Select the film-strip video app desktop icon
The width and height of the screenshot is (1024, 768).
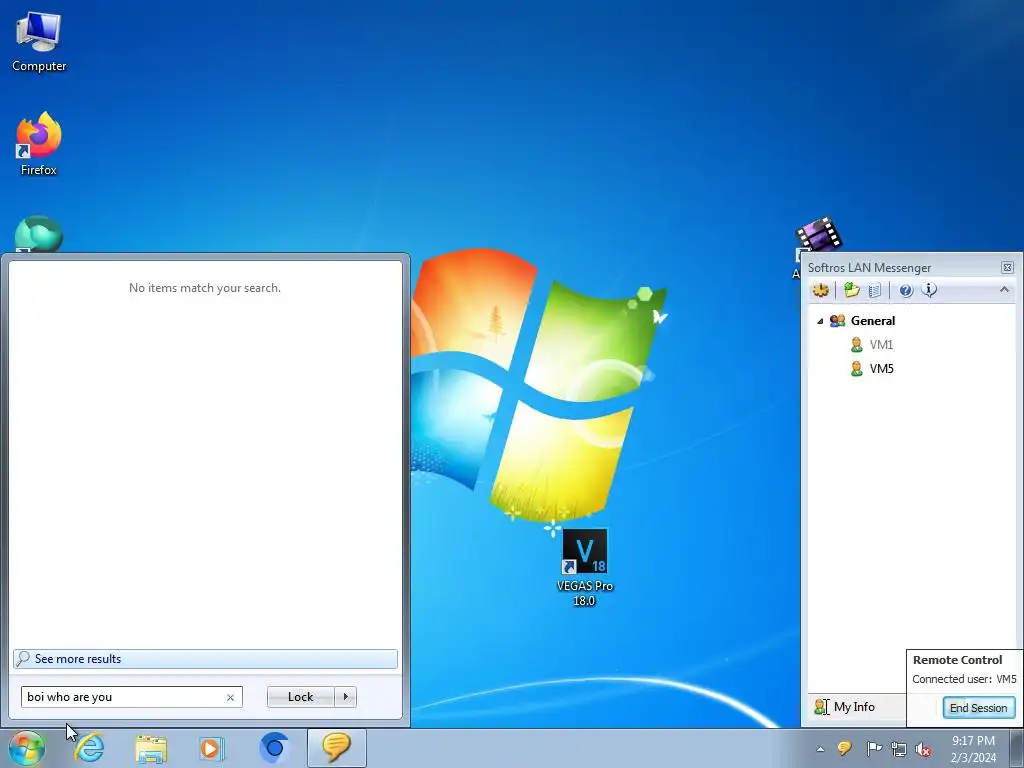click(818, 235)
